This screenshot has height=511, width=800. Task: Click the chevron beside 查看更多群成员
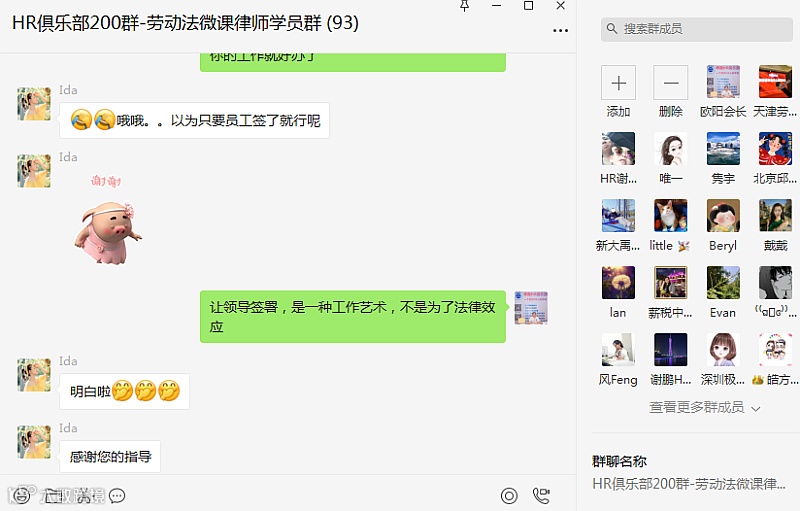(756, 408)
